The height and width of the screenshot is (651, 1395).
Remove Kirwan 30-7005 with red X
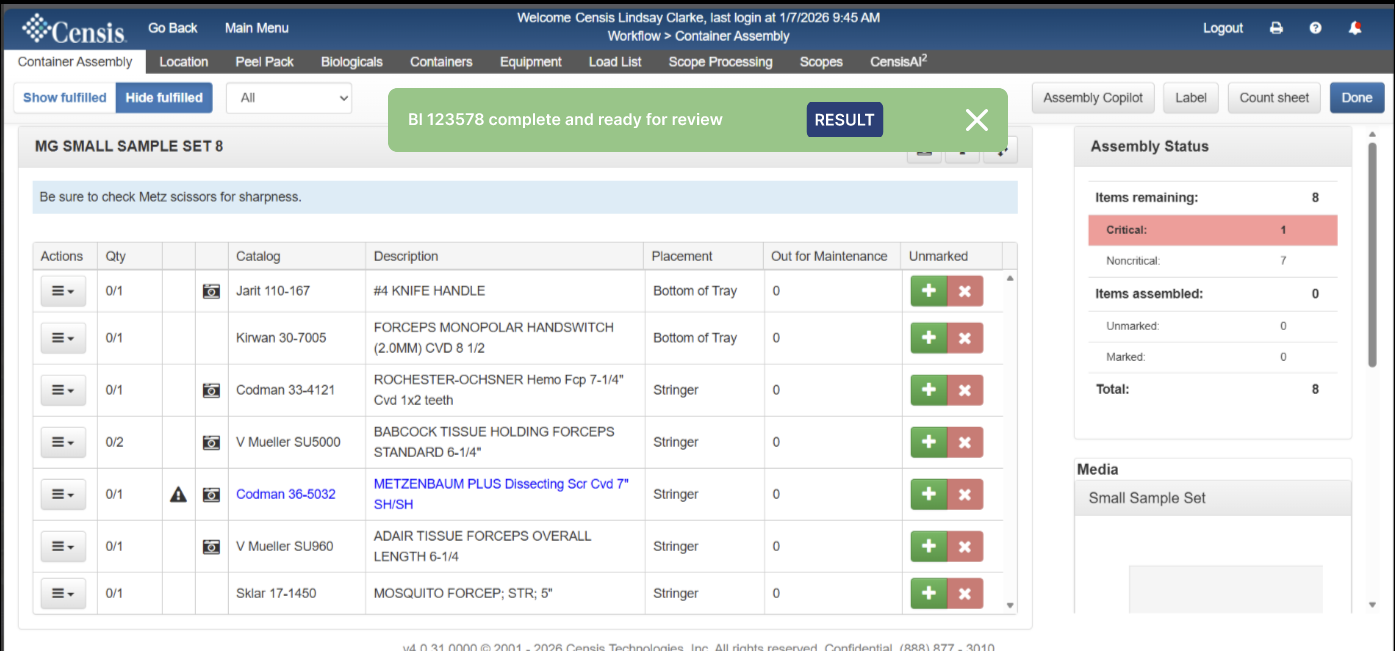pyautogui.click(x=965, y=338)
